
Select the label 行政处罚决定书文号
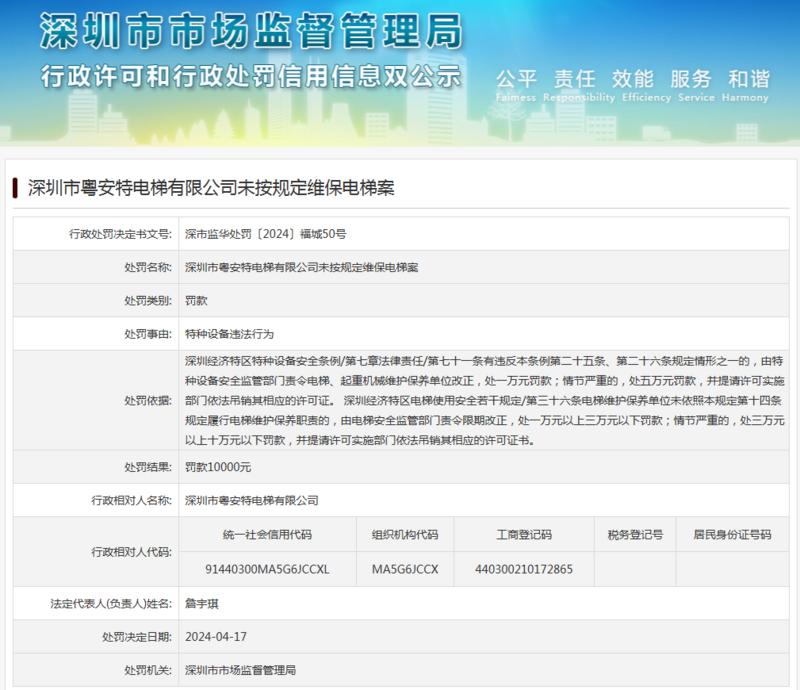[120, 234]
